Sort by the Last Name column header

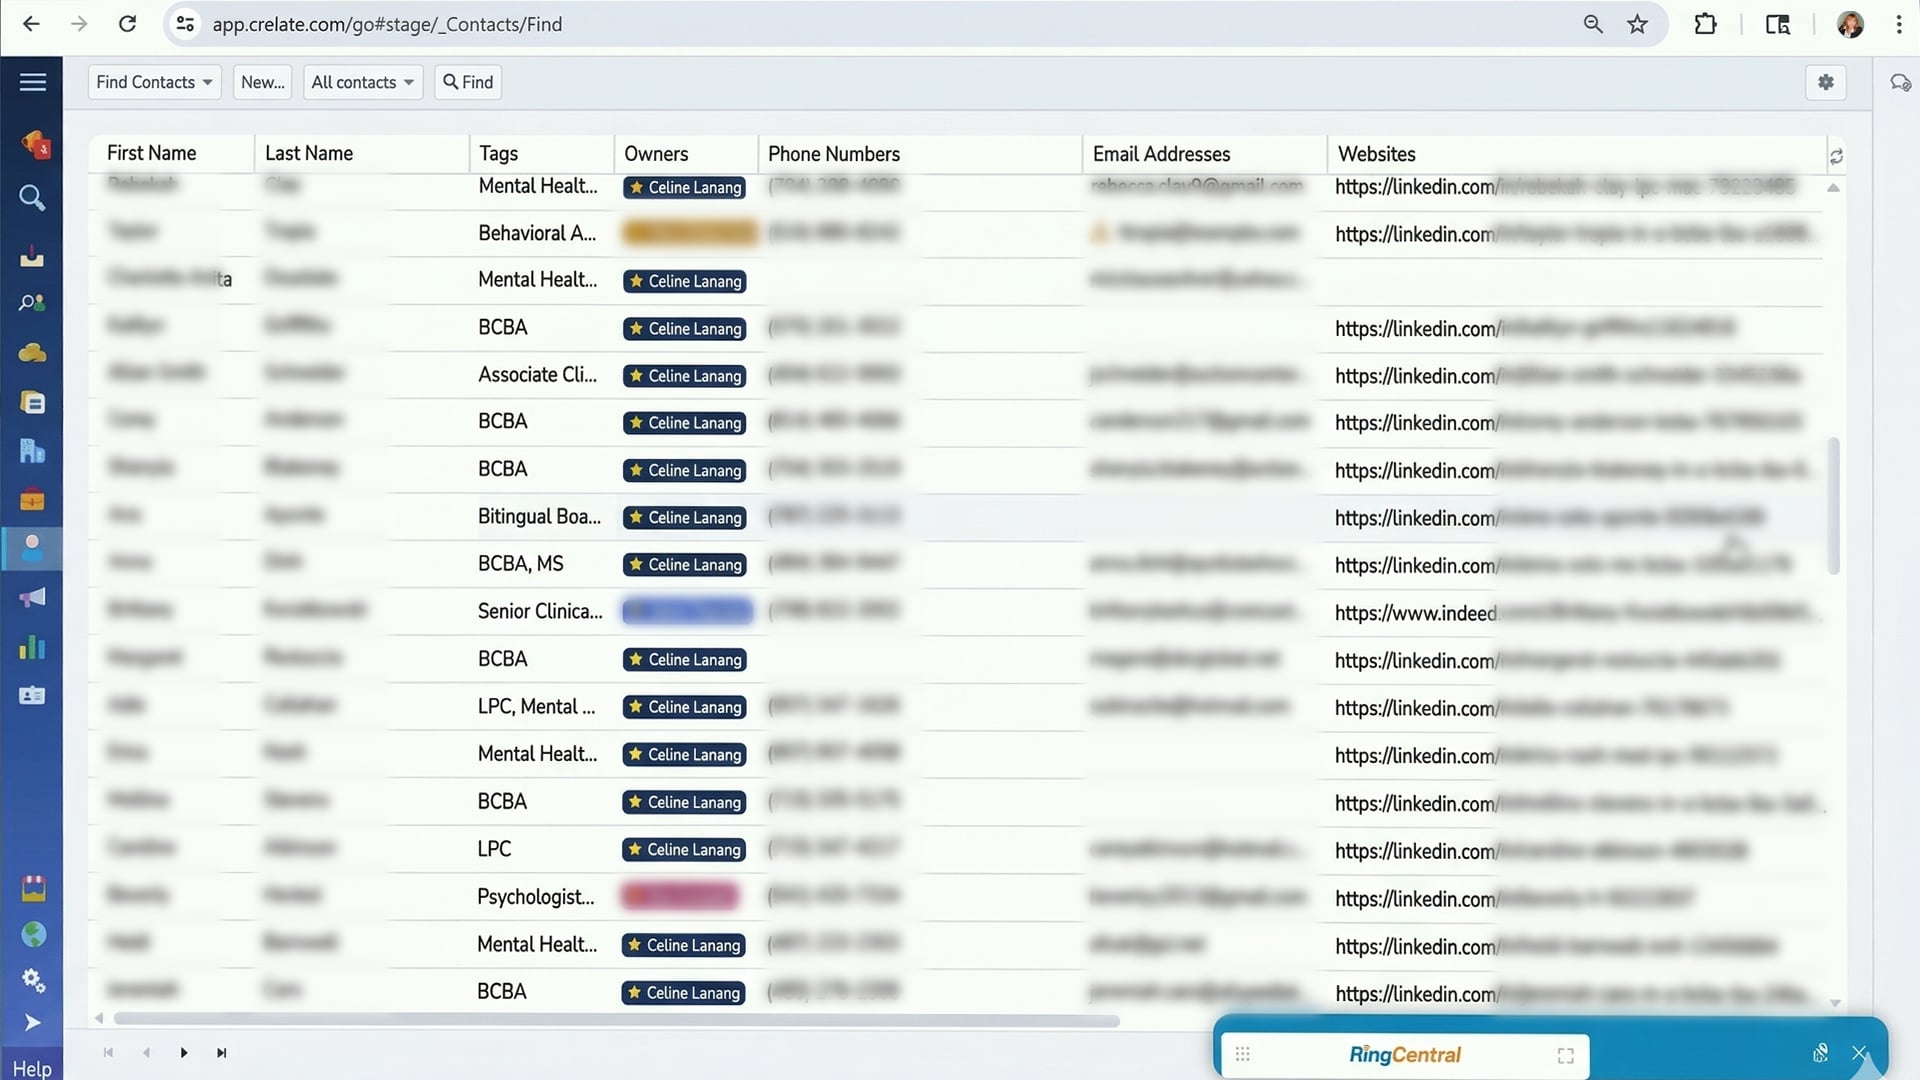(x=309, y=153)
